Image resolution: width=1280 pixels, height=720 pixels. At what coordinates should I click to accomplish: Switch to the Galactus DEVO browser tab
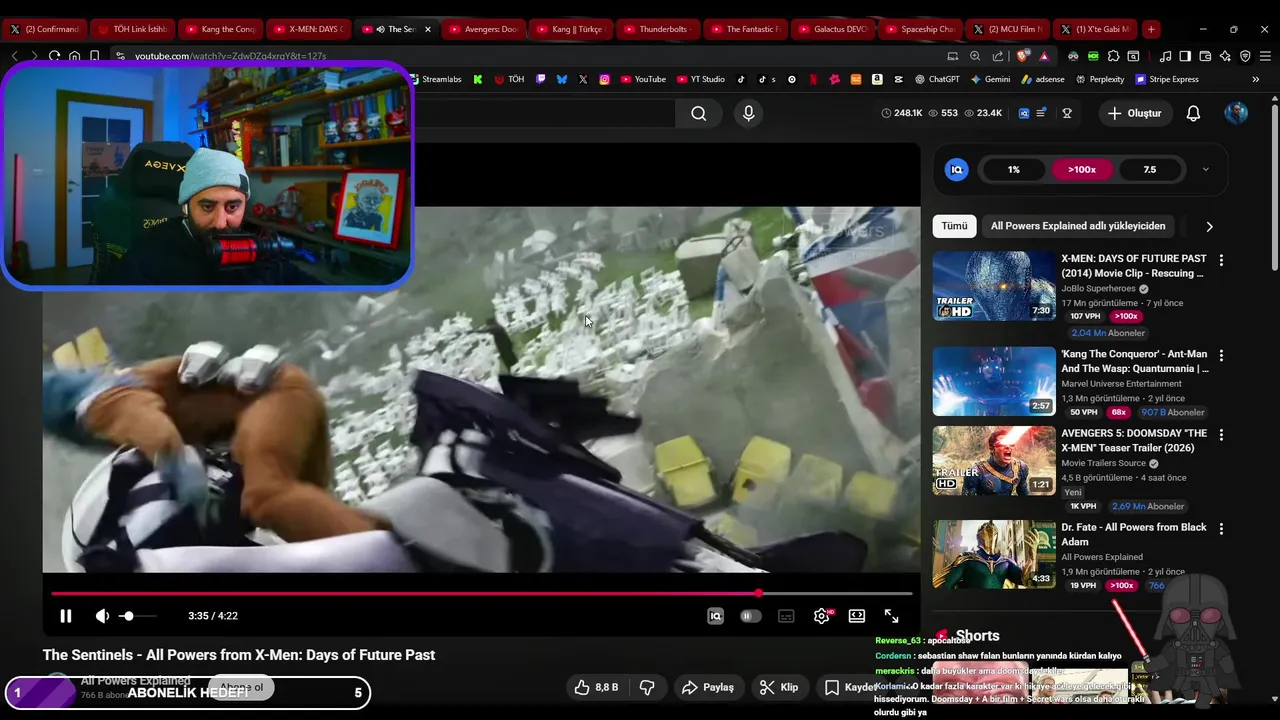click(832, 29)
